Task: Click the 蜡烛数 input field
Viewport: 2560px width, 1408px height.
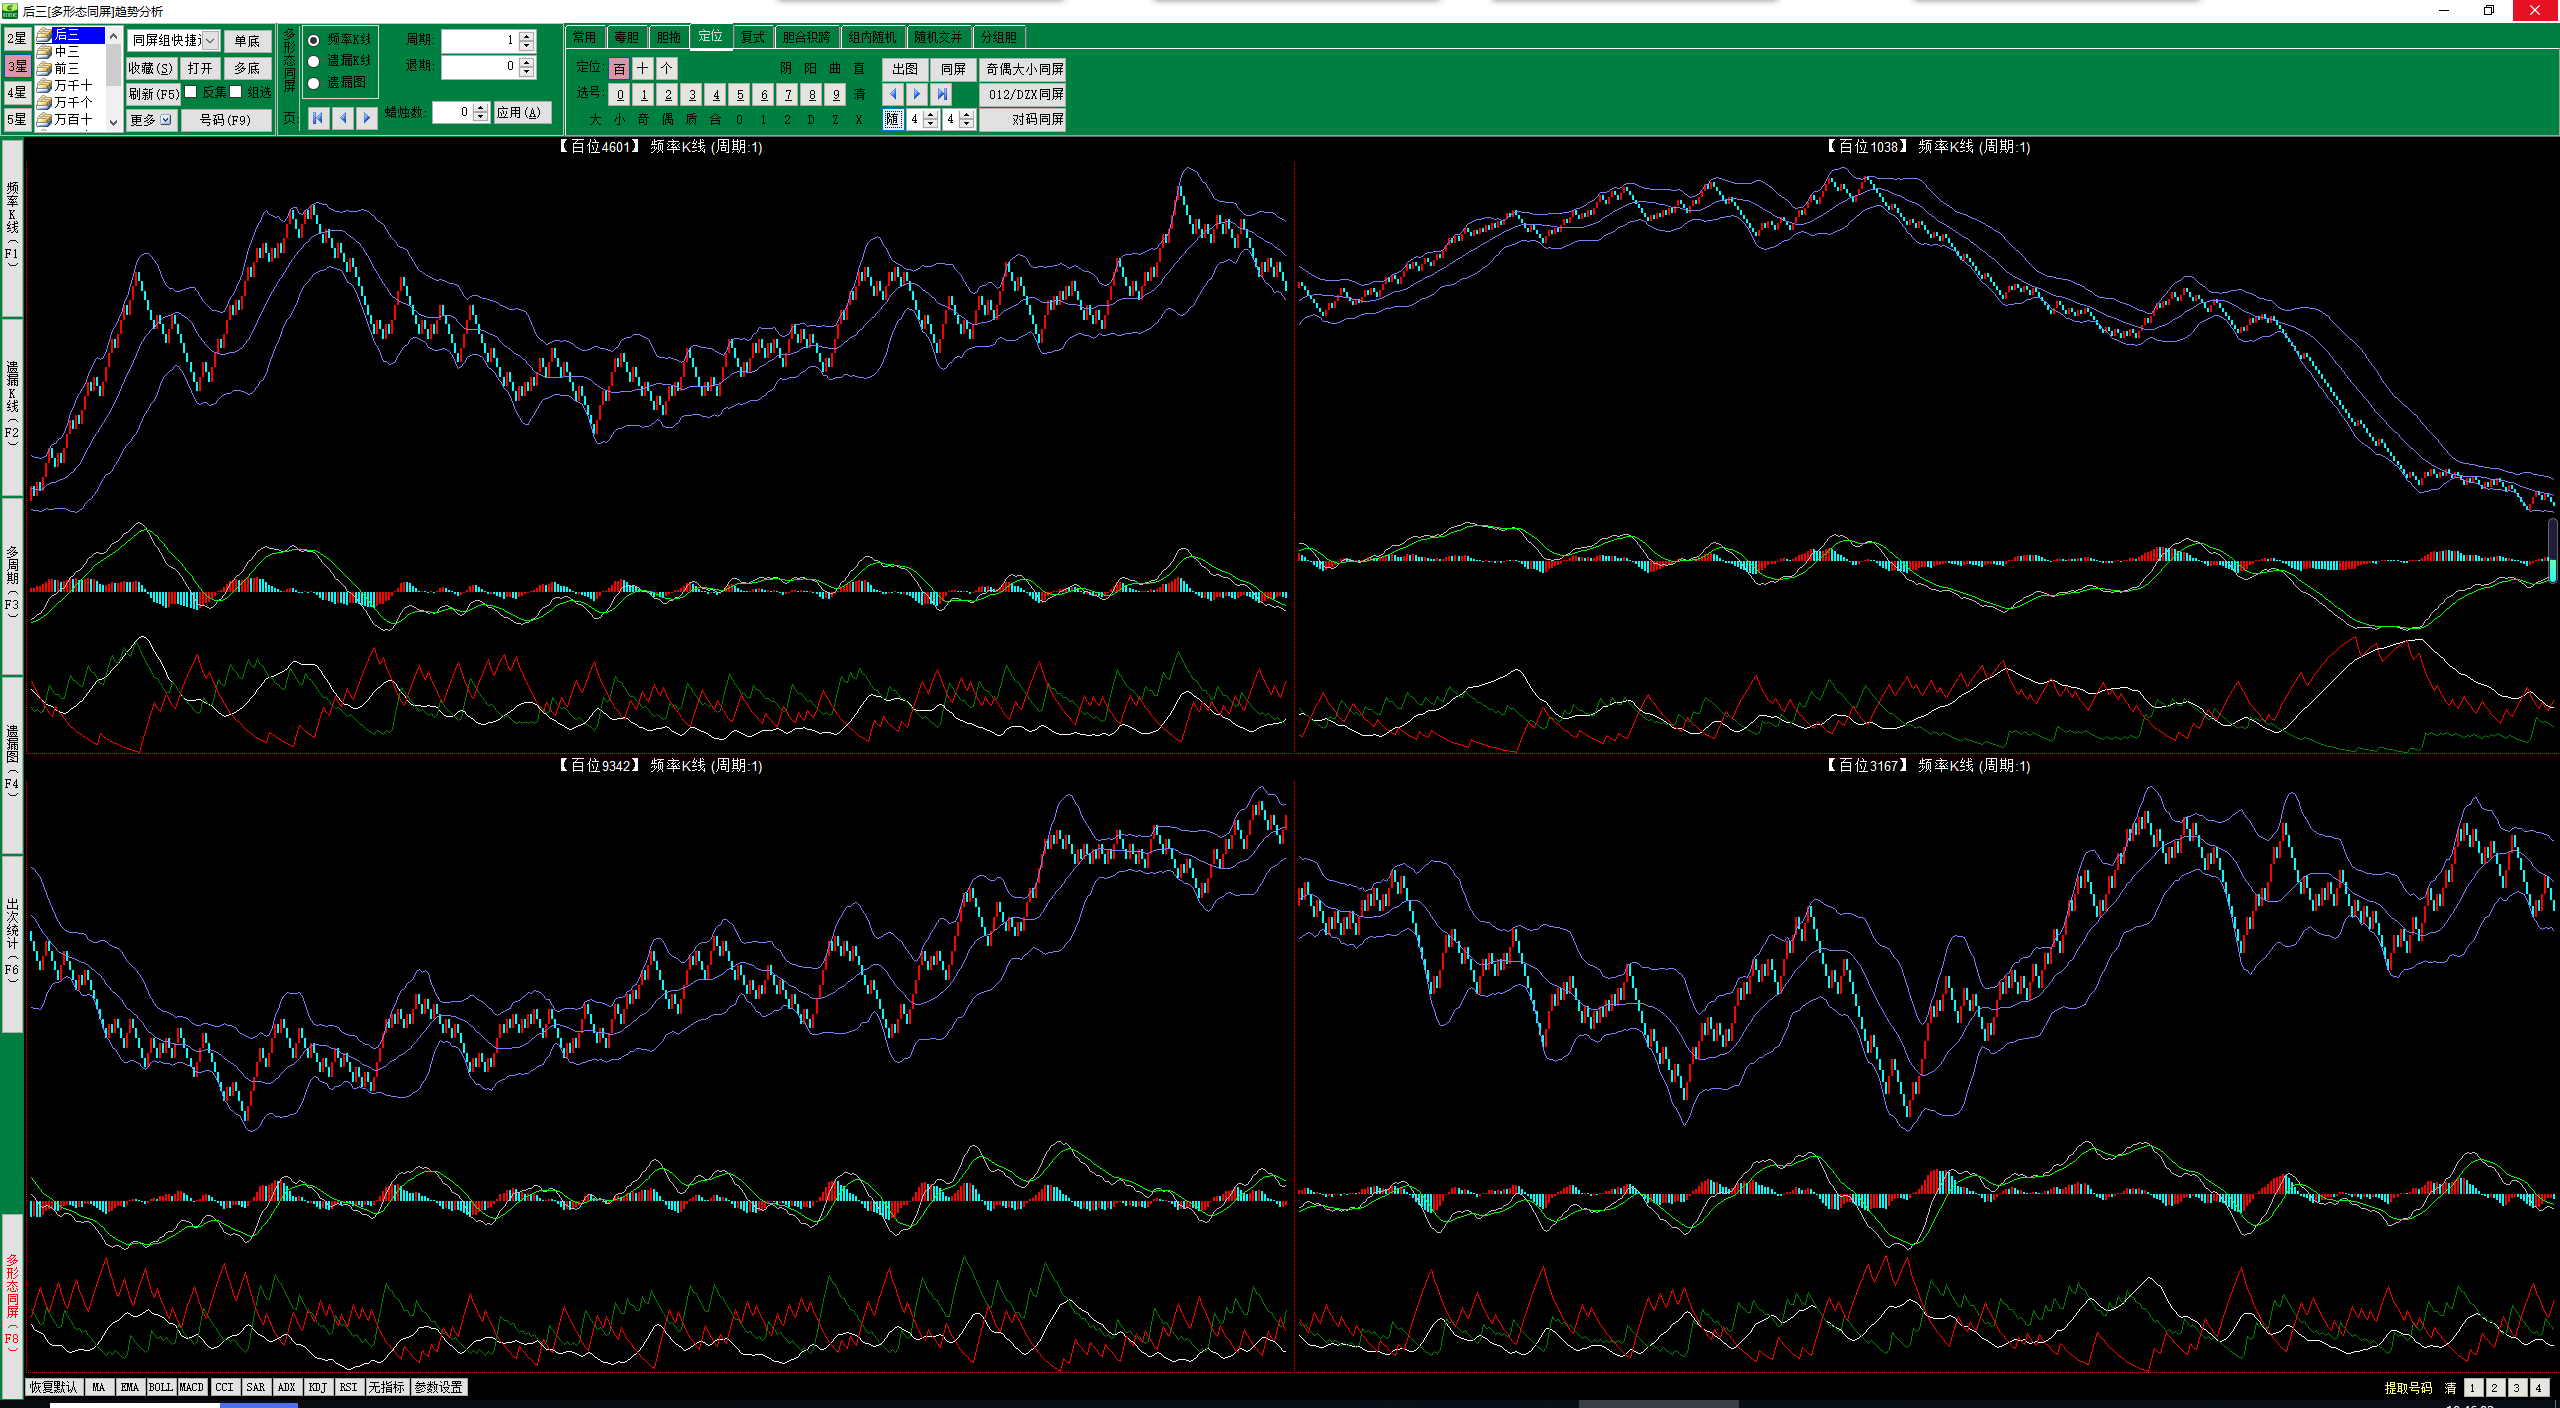Action: click(x=452, y=112)
